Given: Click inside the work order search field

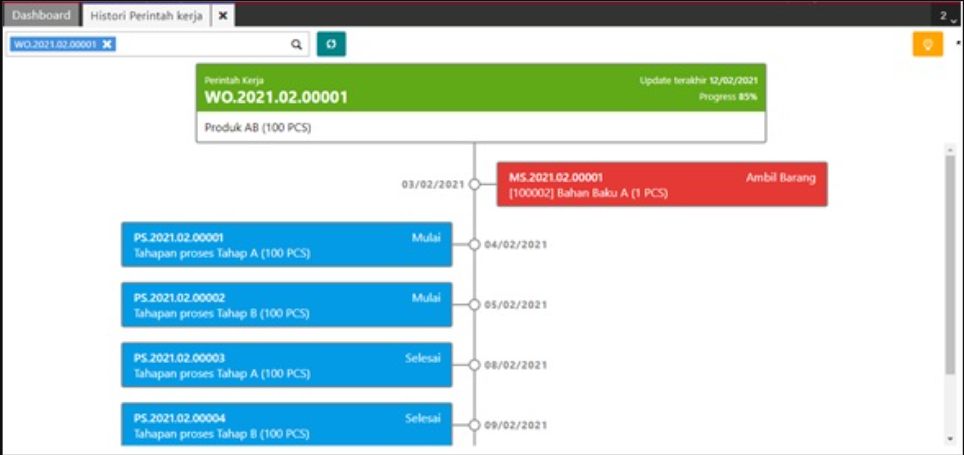Looking at the screenshot, I should coord(200,45).
